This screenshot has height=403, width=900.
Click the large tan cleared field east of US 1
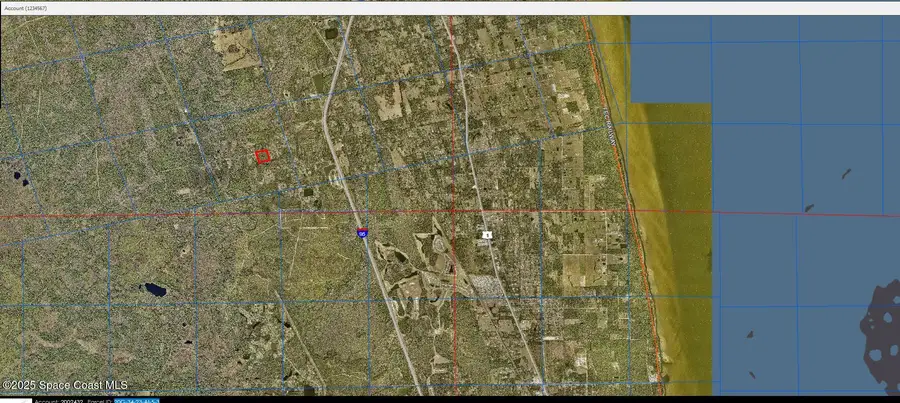pos(581,270)
